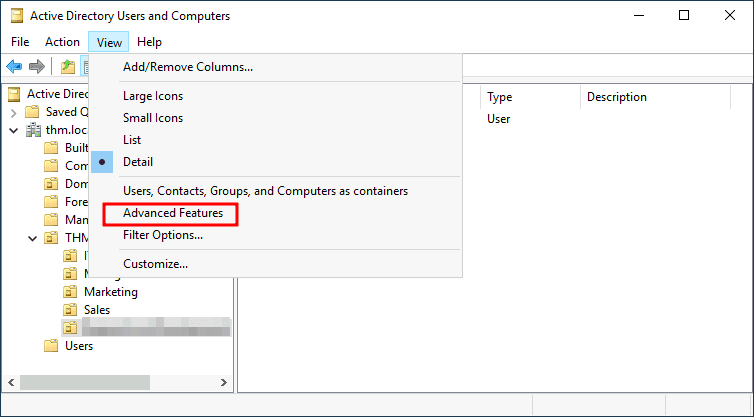Click the Back arrow toolbar icon

pos(14,67)
